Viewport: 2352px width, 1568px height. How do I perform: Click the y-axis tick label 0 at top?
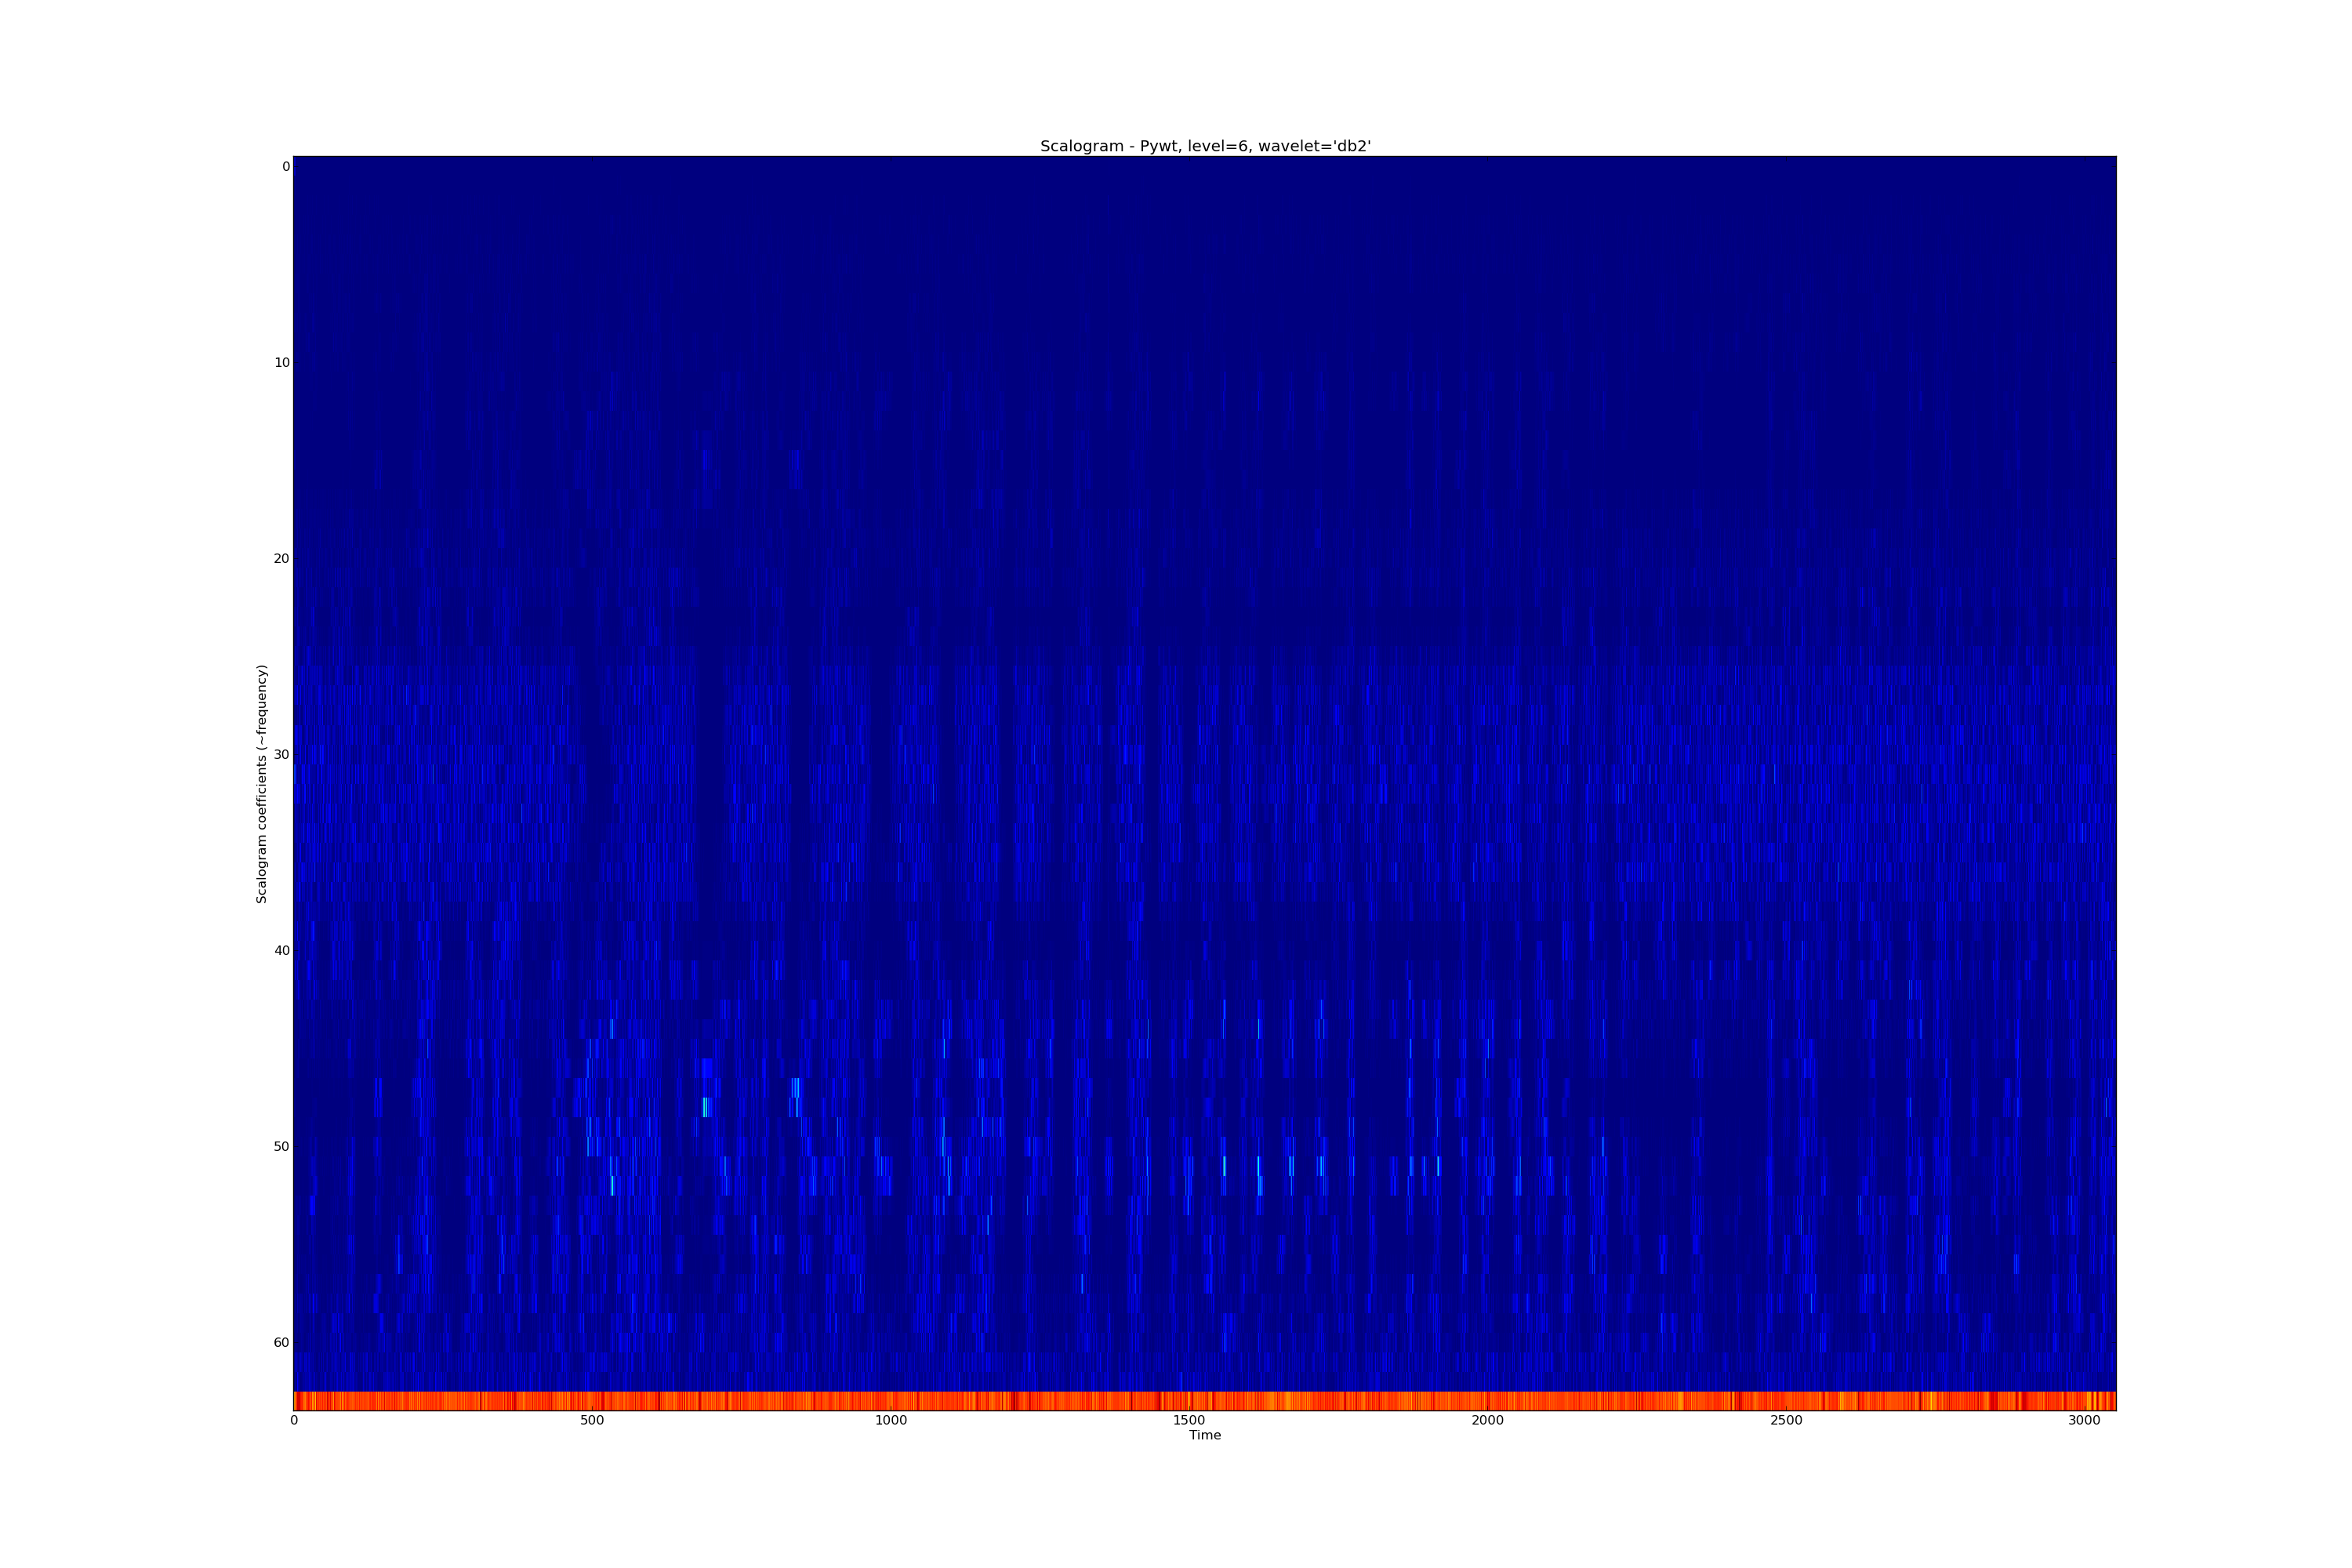(x=286, y=166)
